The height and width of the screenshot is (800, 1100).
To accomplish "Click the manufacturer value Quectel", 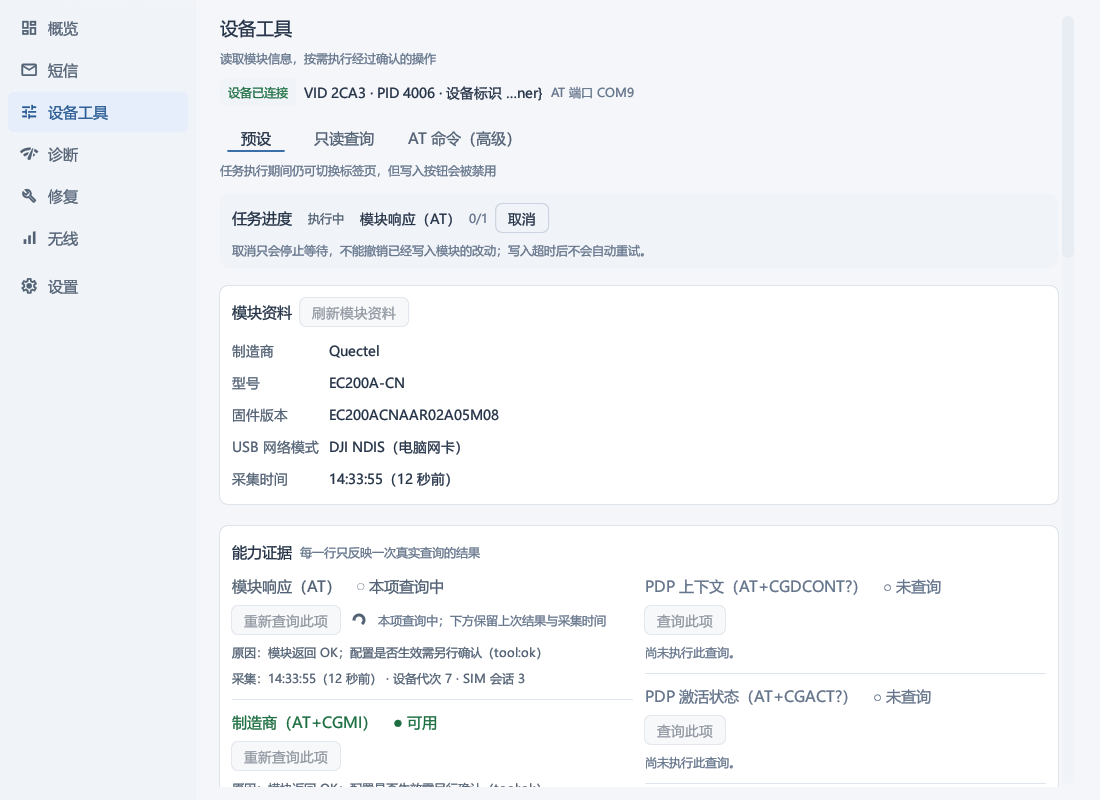I will 354,351.
